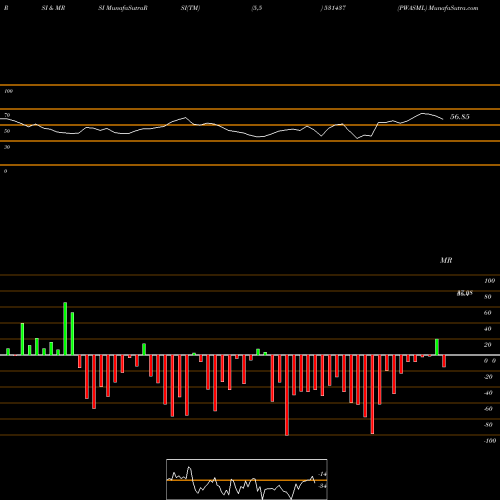
Task: Click the -34 value in mini chart
Action: (x=322, y=486)
